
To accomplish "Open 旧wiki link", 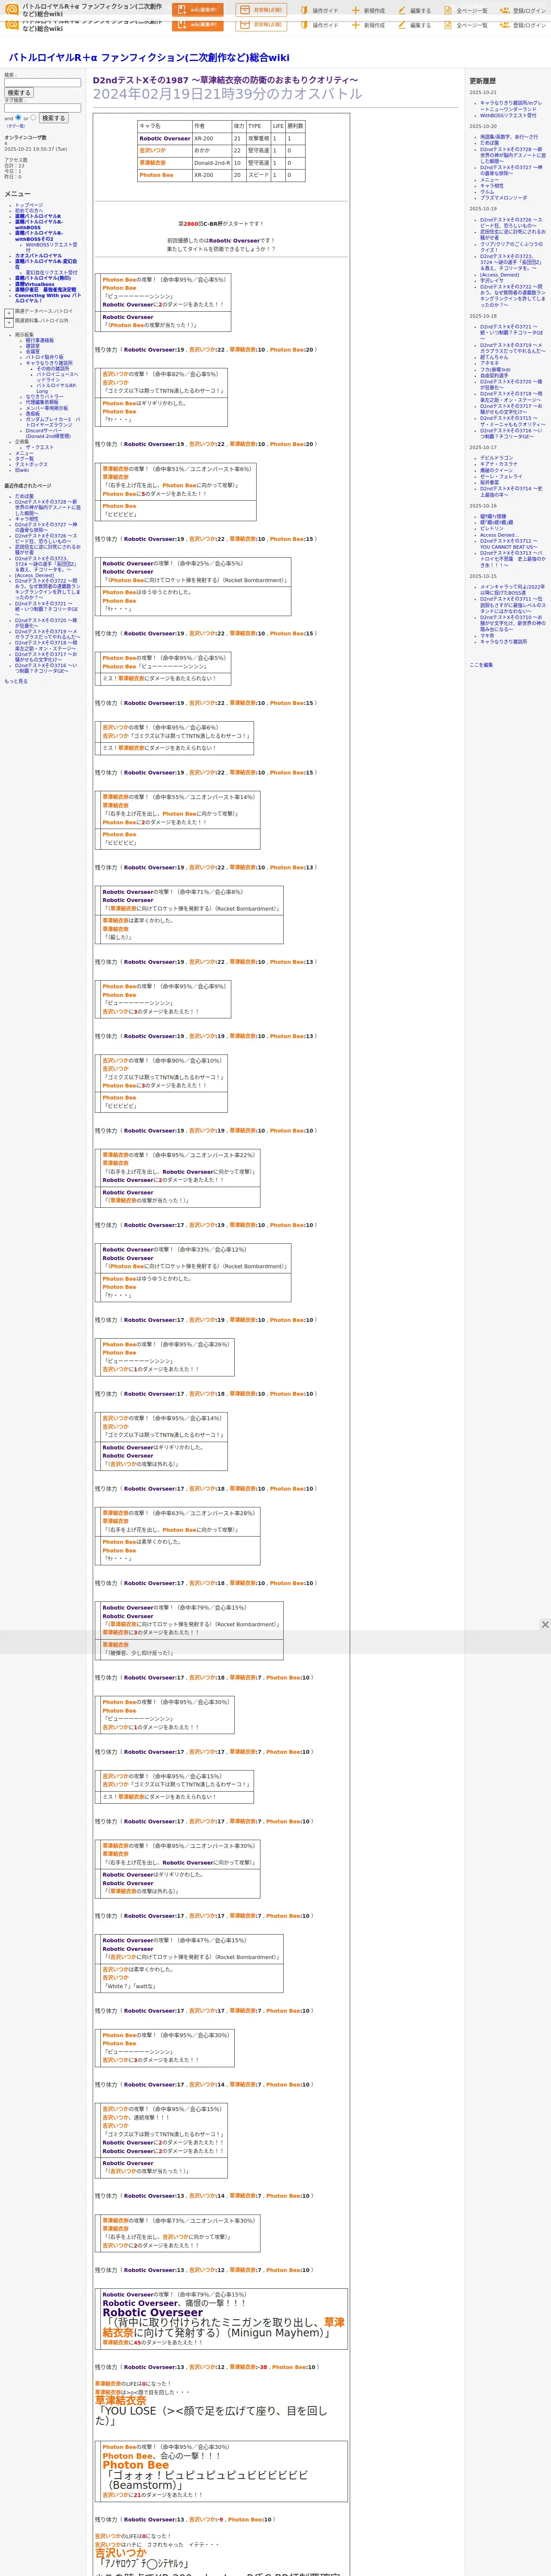I will 22,470.
